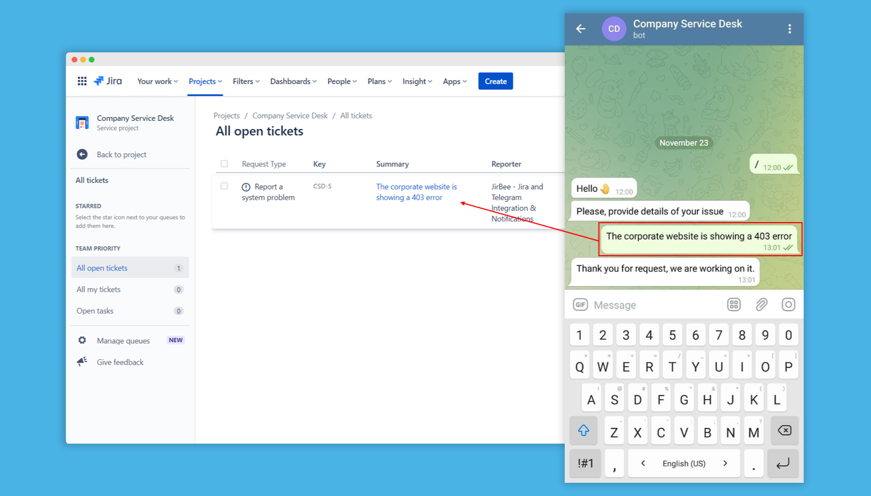Click the CSD-5 ticket key
Screen dimensions: 871x496
(x=322, y=186)
